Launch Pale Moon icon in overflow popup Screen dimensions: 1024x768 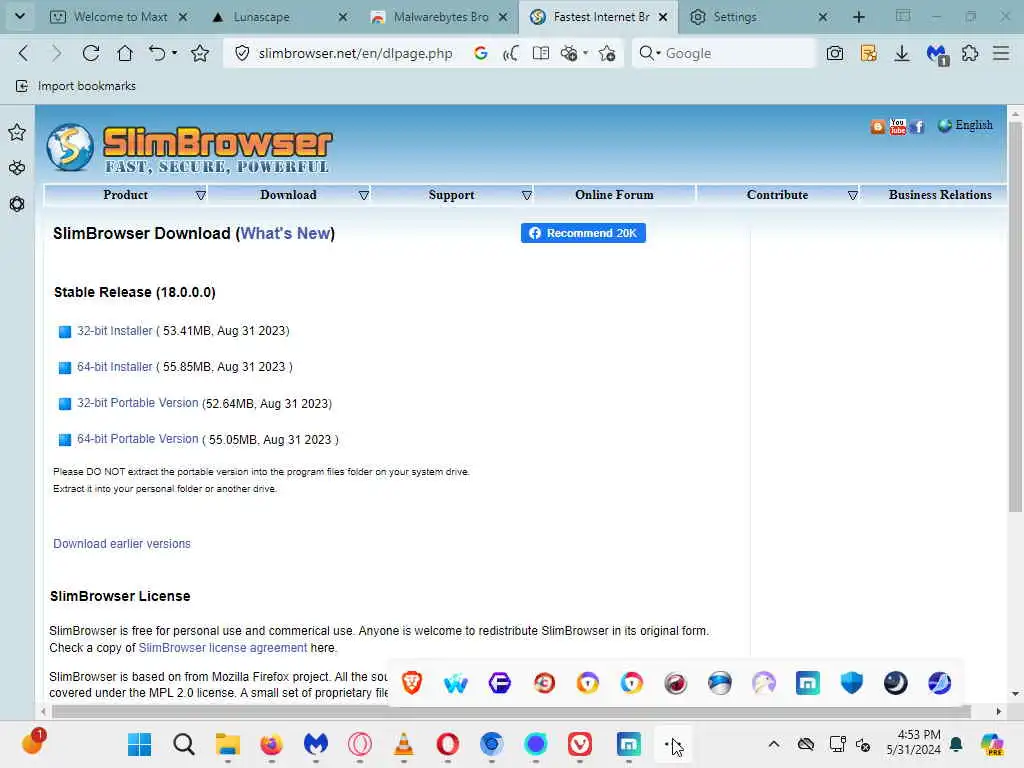pyautogui.click(x=895, y=683)
